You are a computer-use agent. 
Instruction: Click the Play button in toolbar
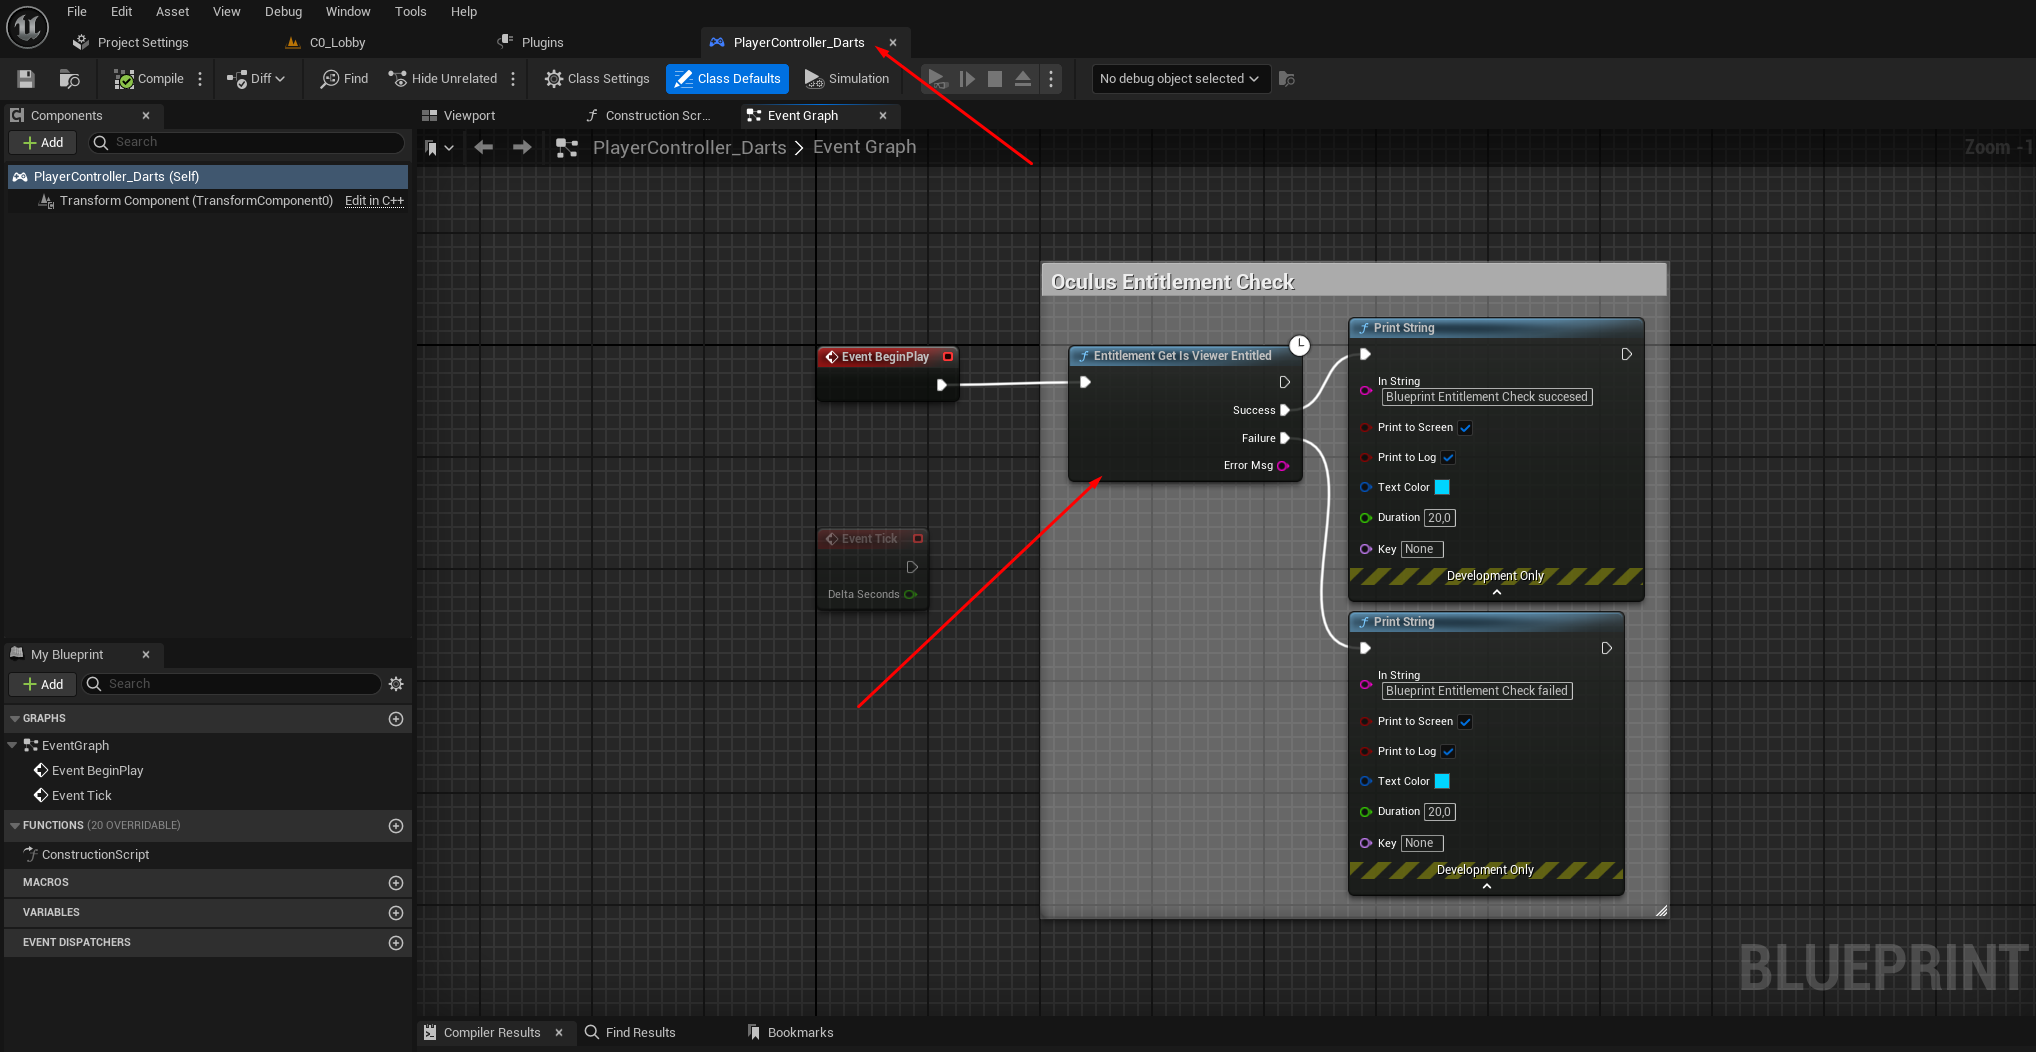pyautogui.click(x=937, y=78)
